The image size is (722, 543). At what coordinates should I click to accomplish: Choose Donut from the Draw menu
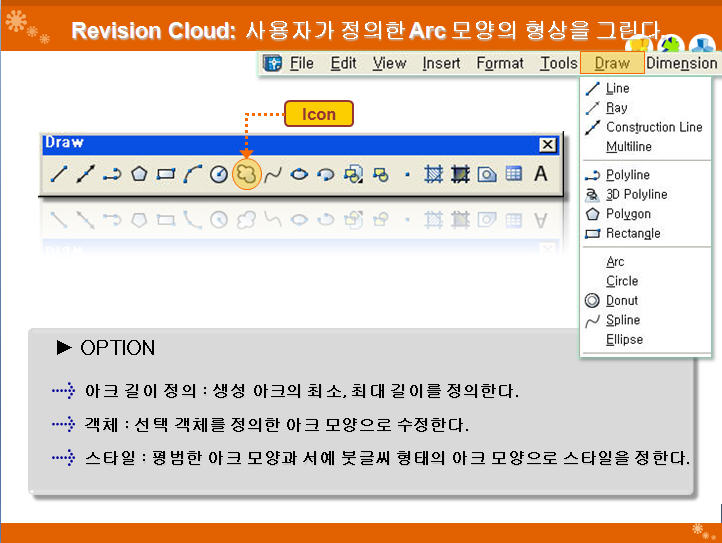[621, 300]
